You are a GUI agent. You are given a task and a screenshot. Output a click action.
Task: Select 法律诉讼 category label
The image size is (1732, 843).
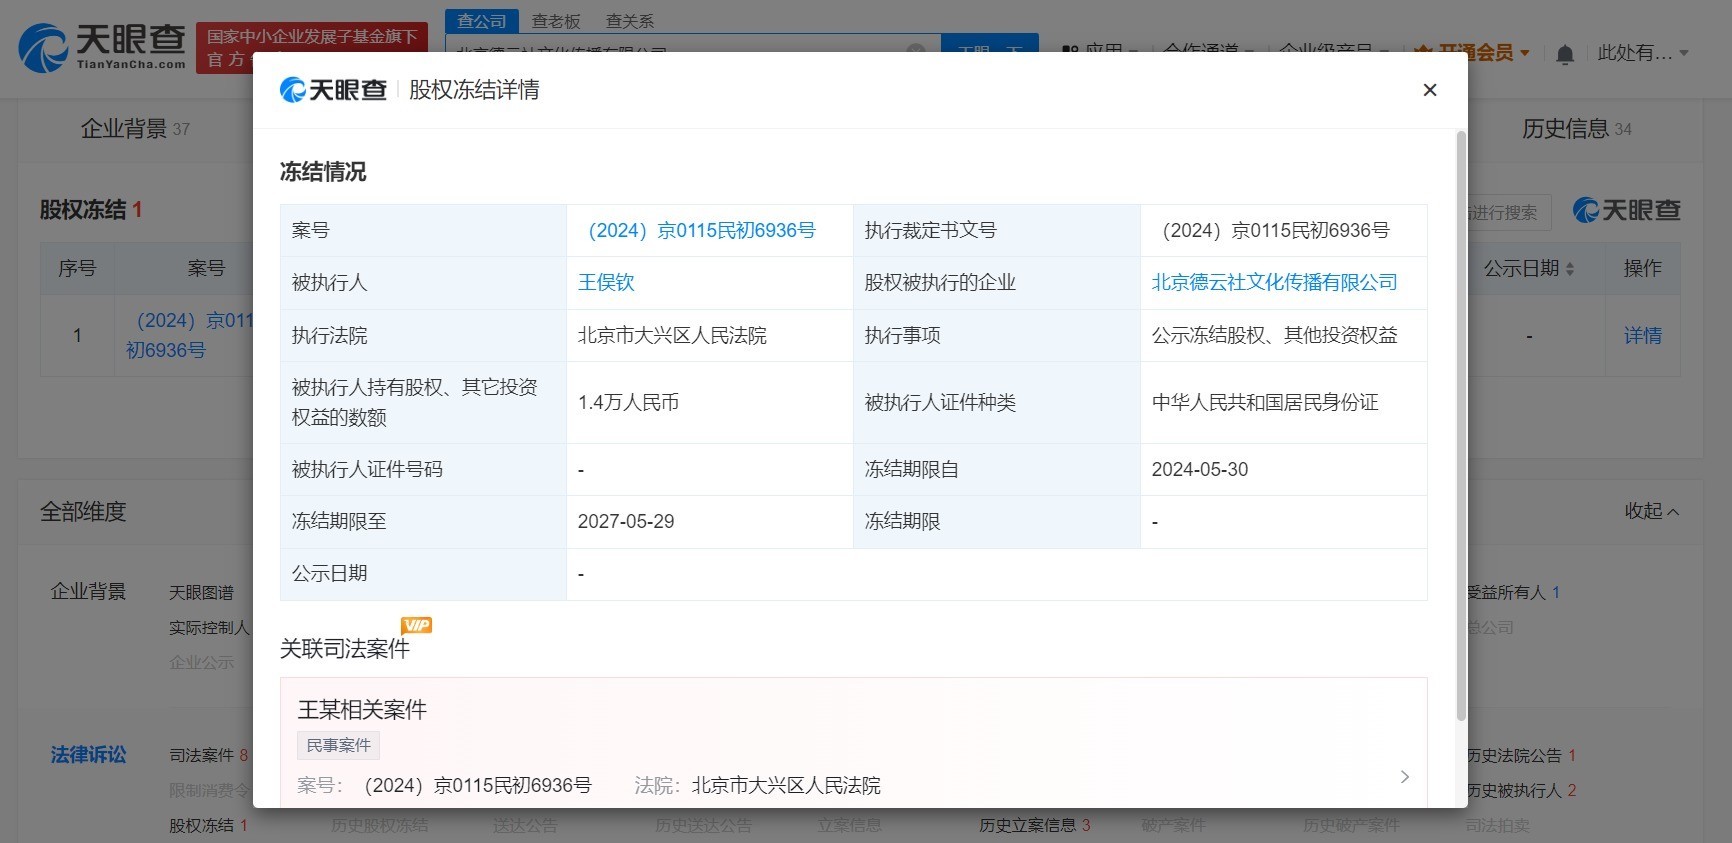pyautogui.click(x=89, y=755)
